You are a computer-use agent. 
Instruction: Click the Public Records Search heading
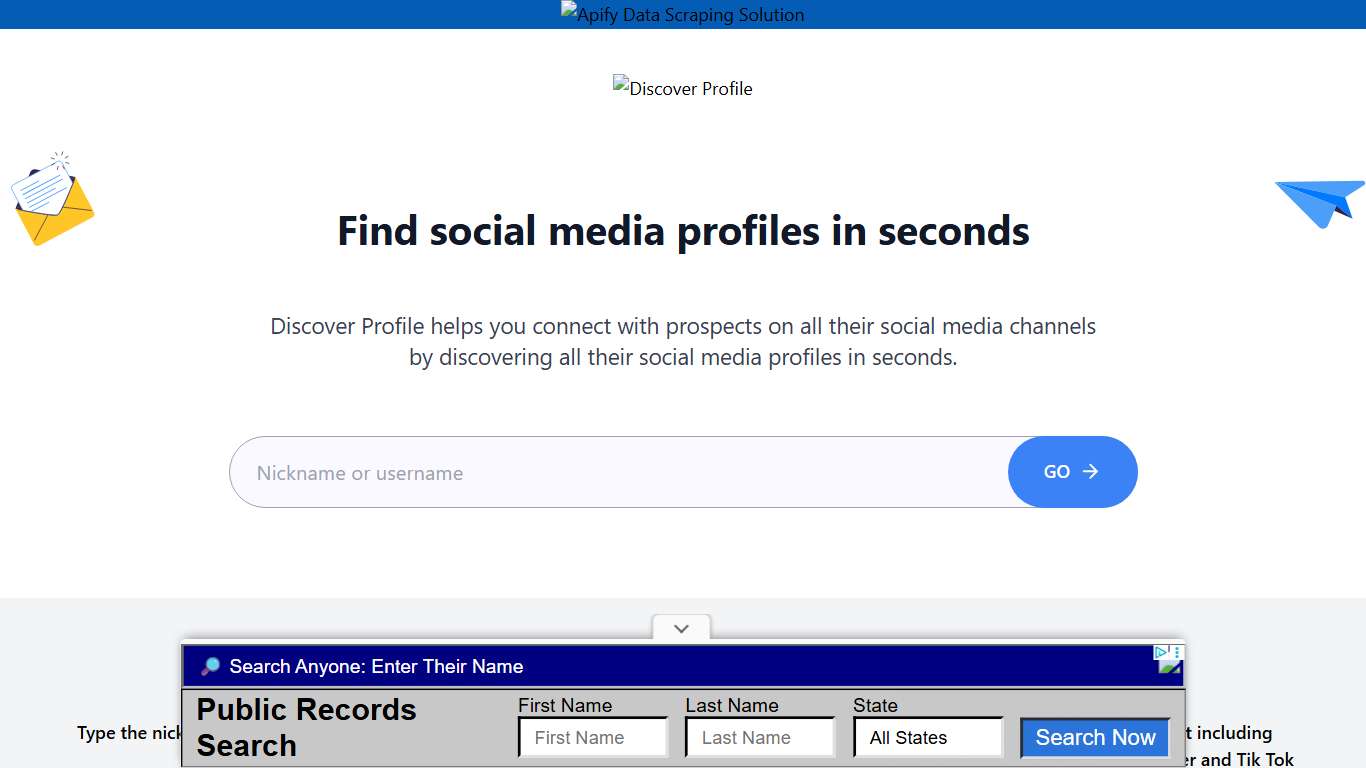pos(306,727)
